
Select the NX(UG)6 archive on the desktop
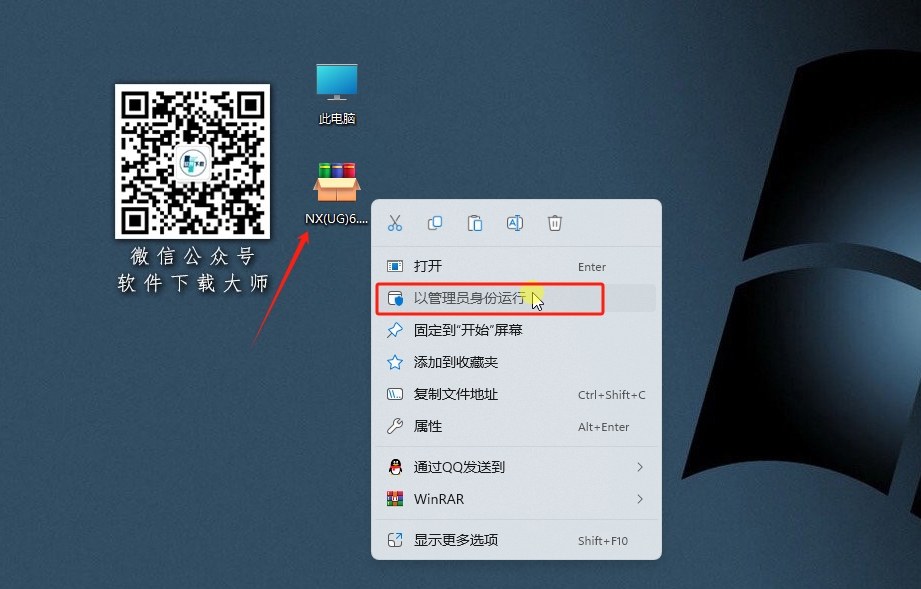pyautogui.click(x=336, y=180)
